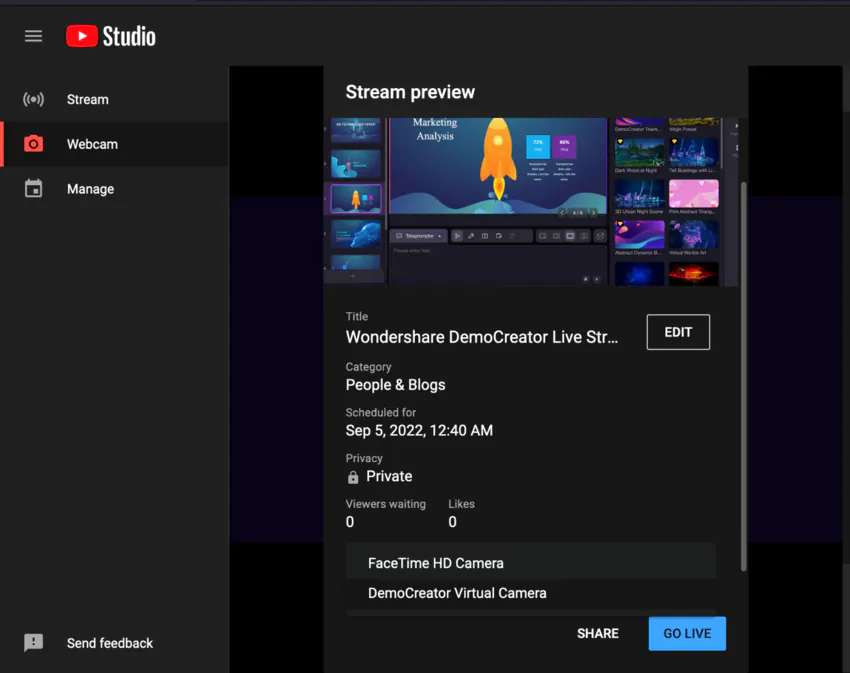Choose FaceTime HD Camera from the list

[531, 563]
